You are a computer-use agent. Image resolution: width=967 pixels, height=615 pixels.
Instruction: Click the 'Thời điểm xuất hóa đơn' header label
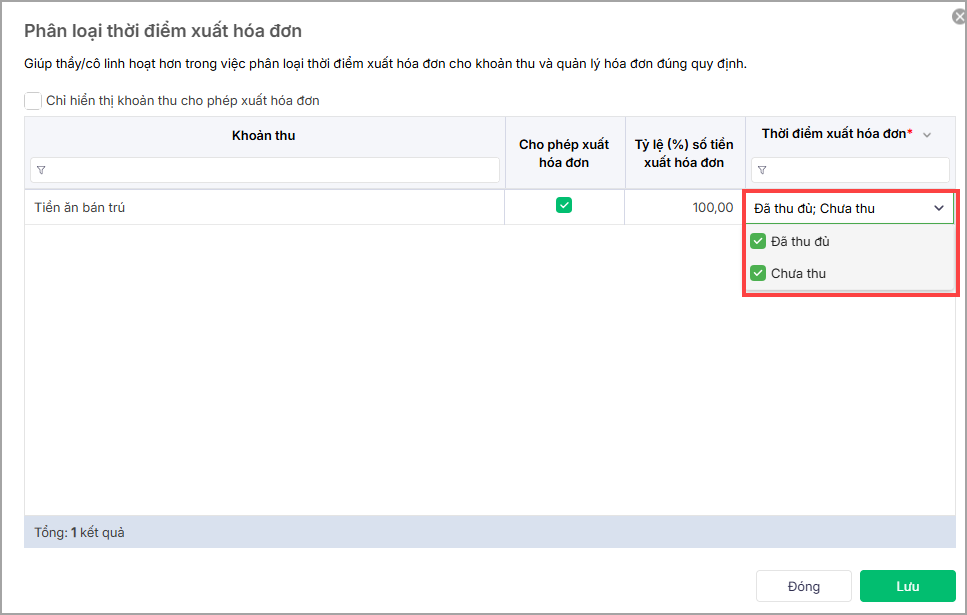(836, 134)
